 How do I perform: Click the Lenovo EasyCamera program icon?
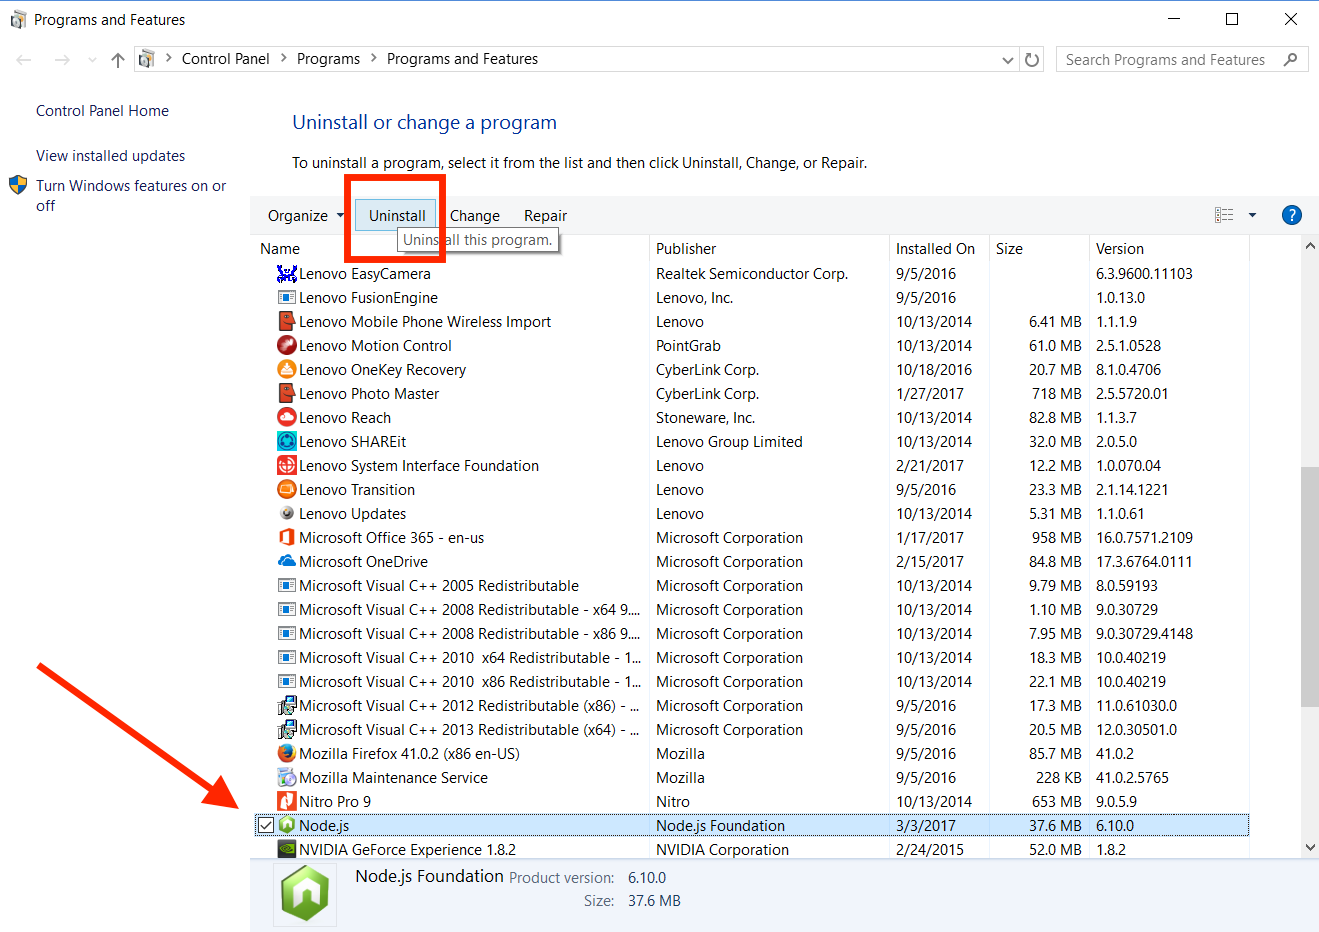click(x=287, y=273)
